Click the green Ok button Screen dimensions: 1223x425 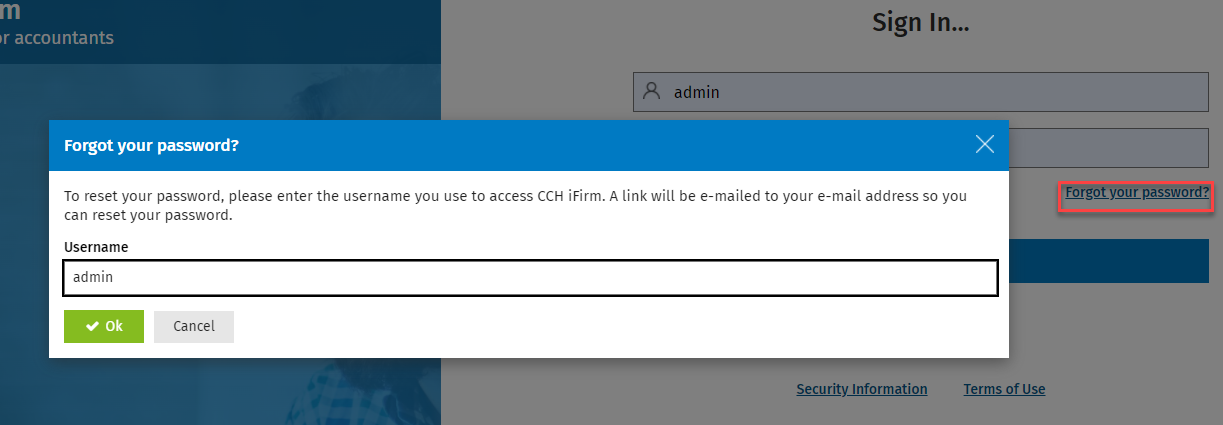tap(104, 326)
